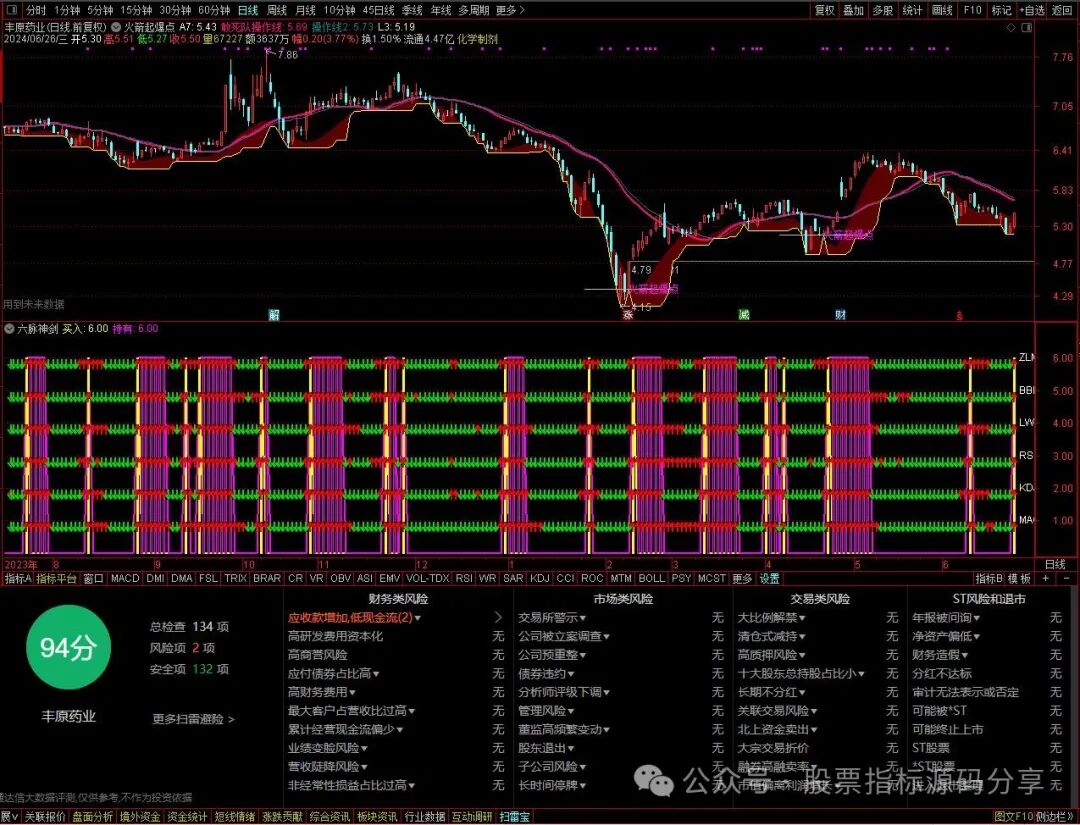Select the BOLL indicator
1080x825 pixels.
[652, 578]
